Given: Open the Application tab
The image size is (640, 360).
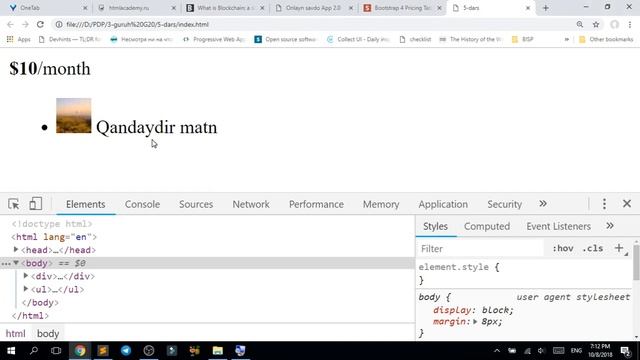Looking at the screenshot, I should 443,204.
